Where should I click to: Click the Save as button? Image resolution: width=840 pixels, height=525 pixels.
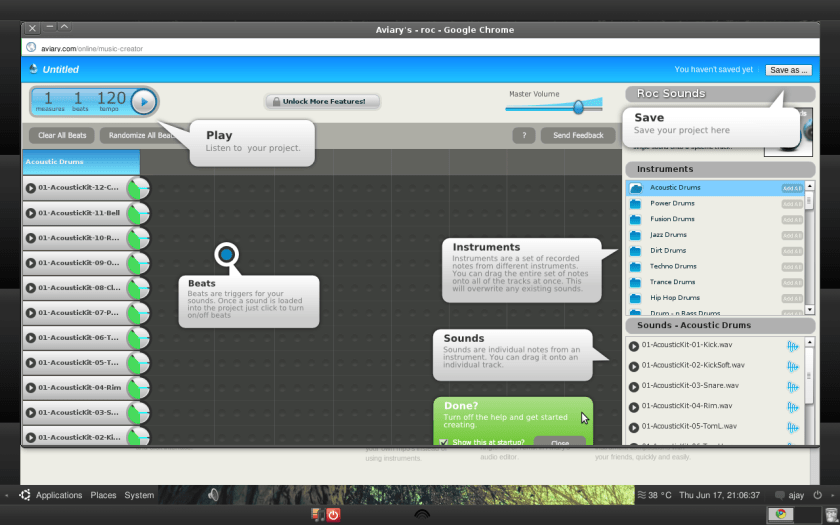788,70
